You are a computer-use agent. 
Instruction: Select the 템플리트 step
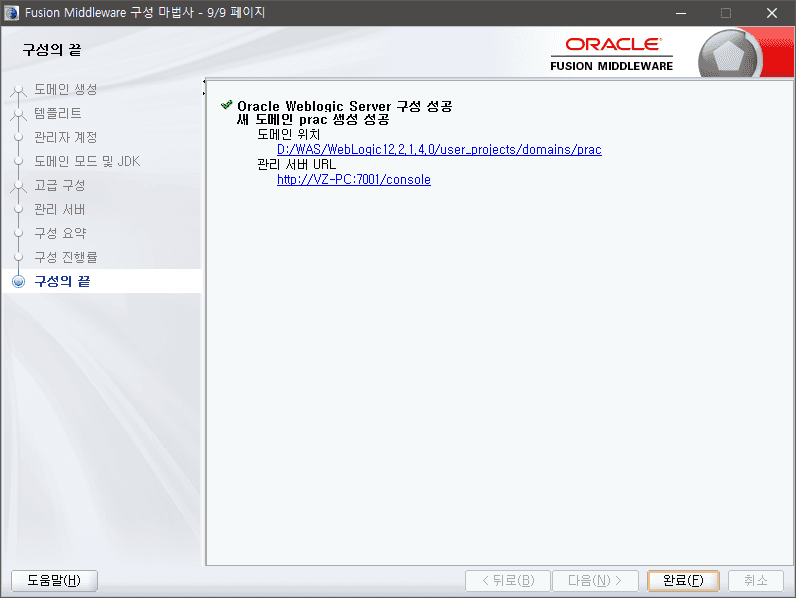coord(58,113)
